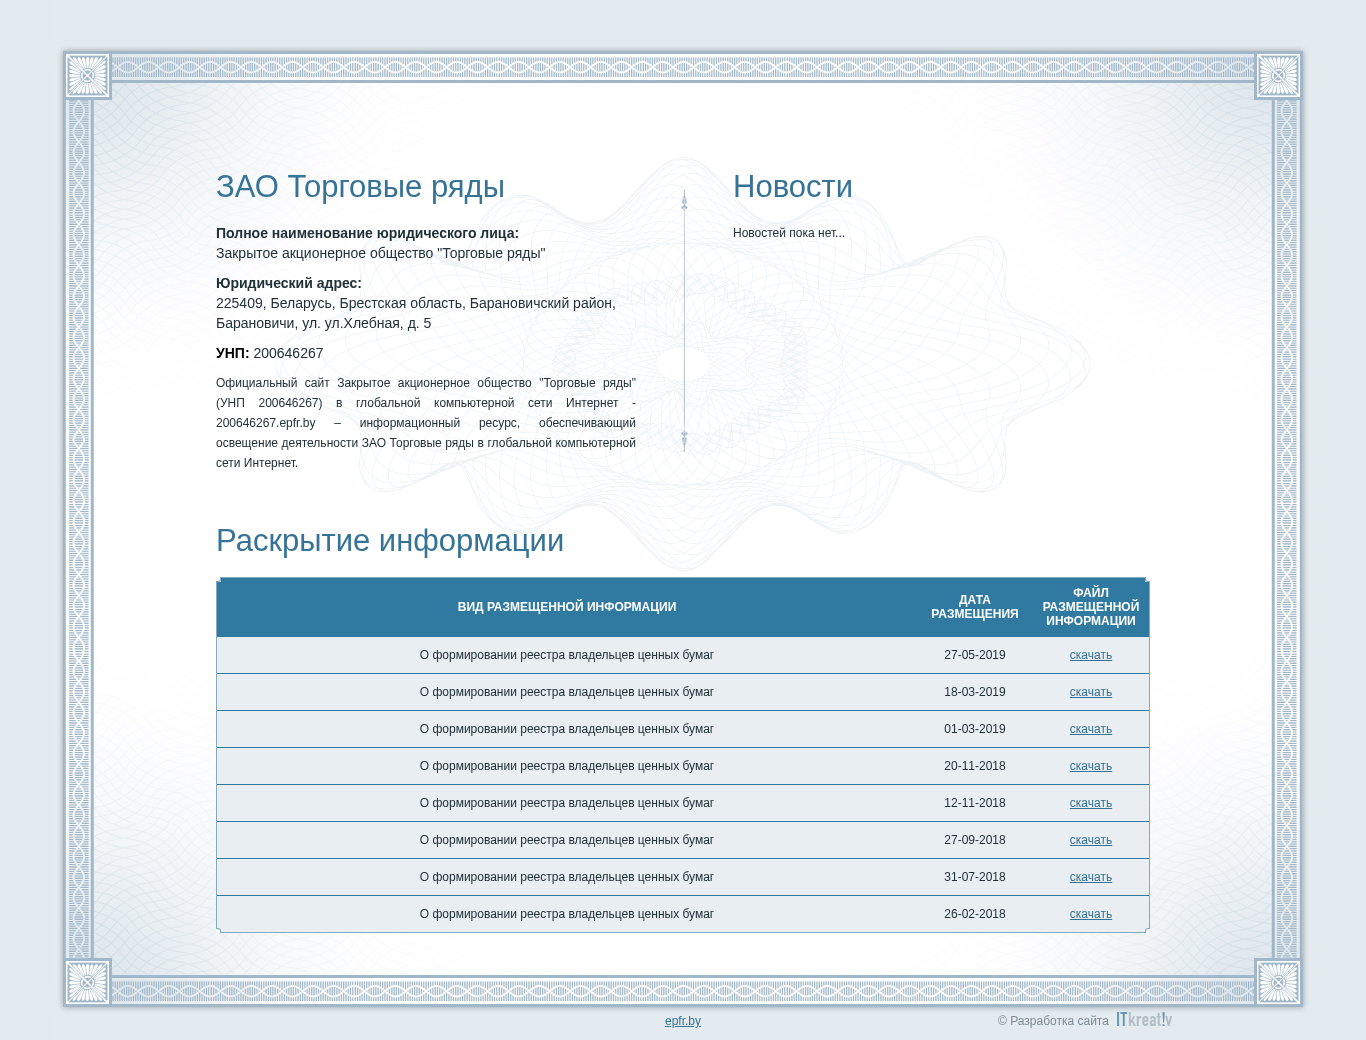Download the file dated 27-05-2019

(1090, 655)
